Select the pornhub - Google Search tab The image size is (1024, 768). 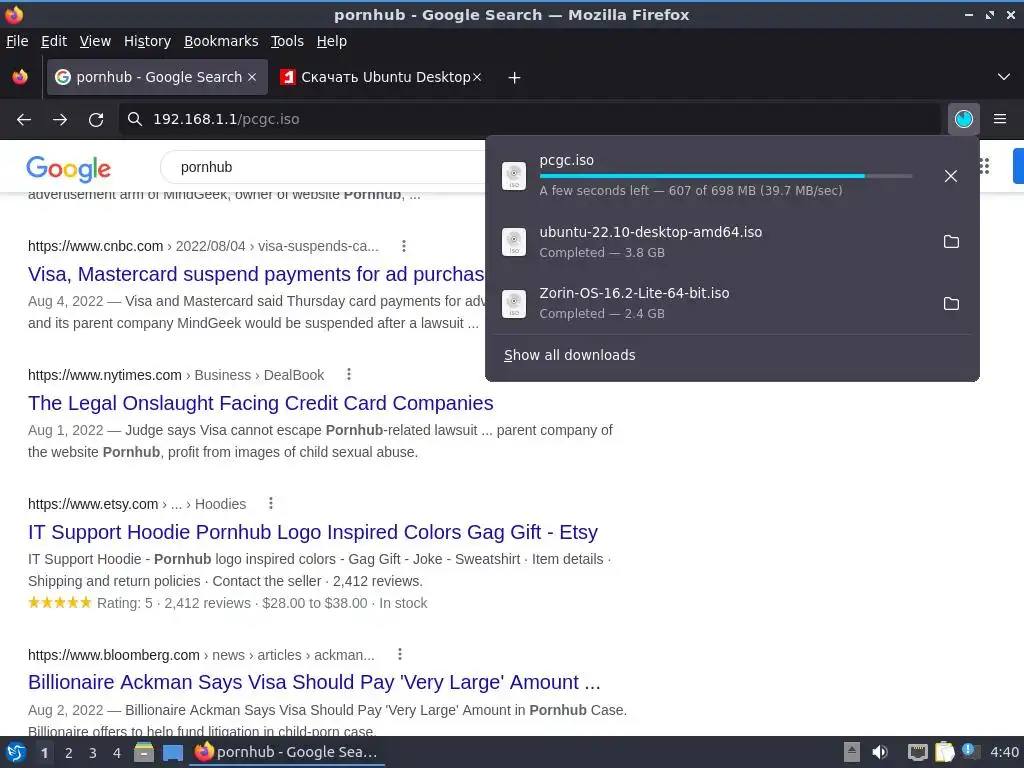157,77
